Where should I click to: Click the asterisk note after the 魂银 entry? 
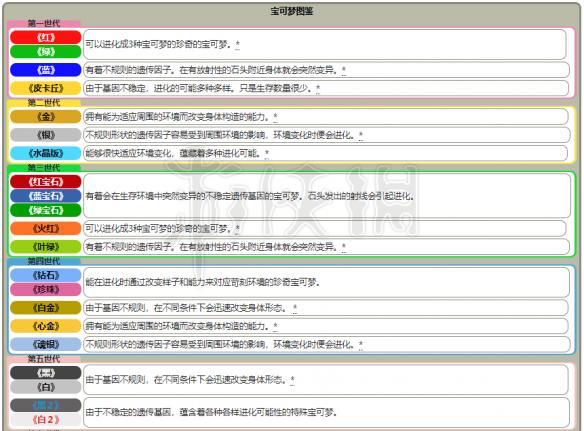361,344
